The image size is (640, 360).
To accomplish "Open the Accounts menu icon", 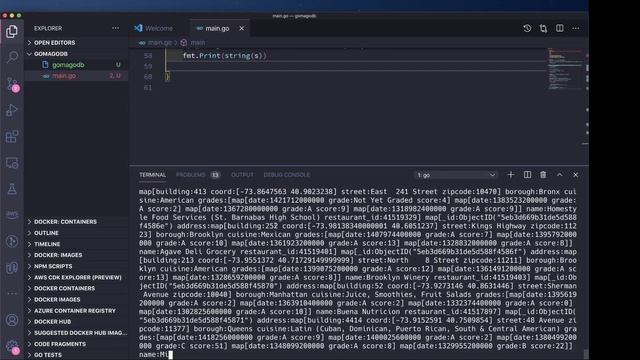I will (12, 320).
